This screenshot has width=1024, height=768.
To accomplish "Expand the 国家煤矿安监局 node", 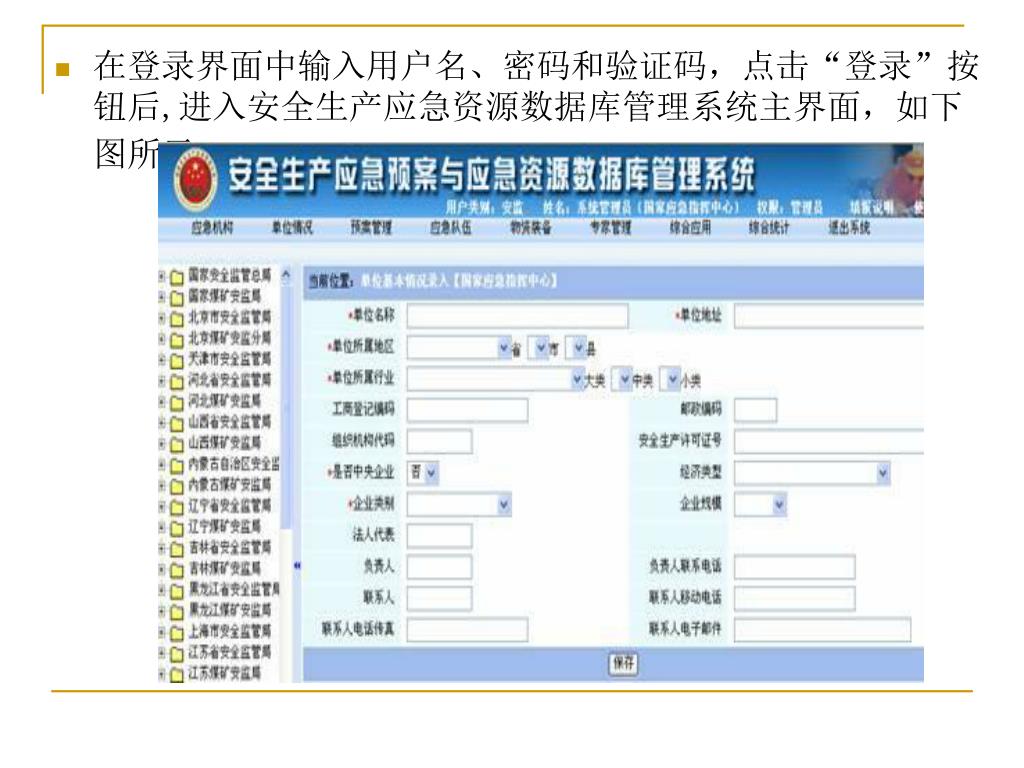I will pyautogui.click(x=162, y=297).
